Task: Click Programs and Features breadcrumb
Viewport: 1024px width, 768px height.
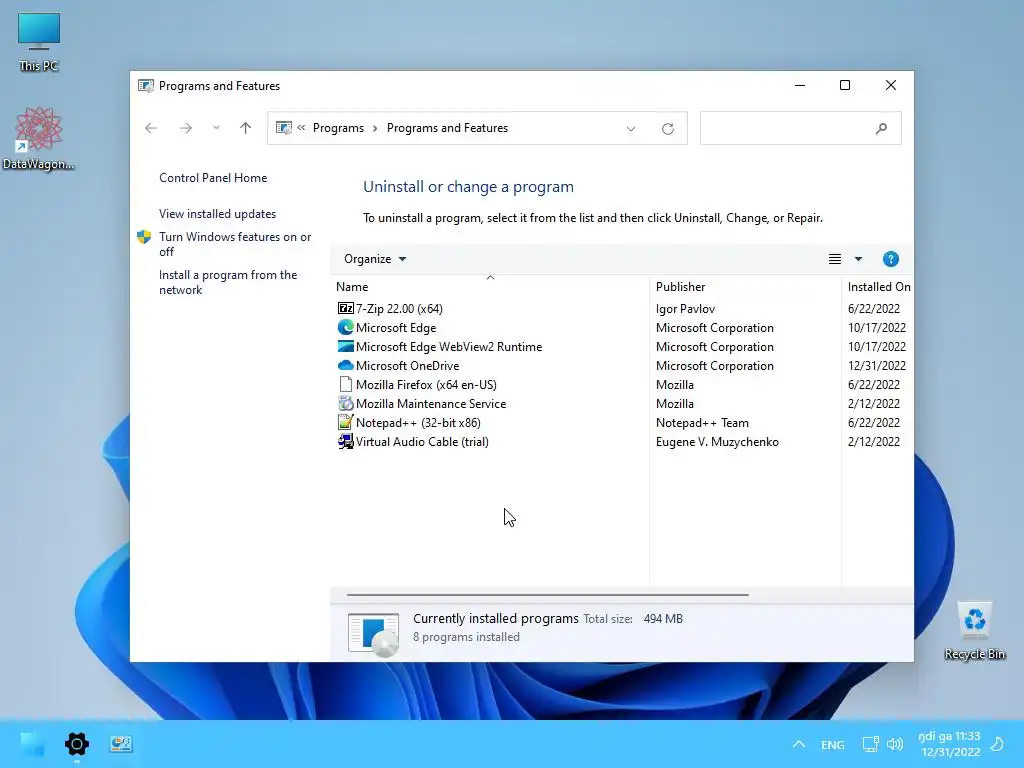Action: tap(447, 128)
